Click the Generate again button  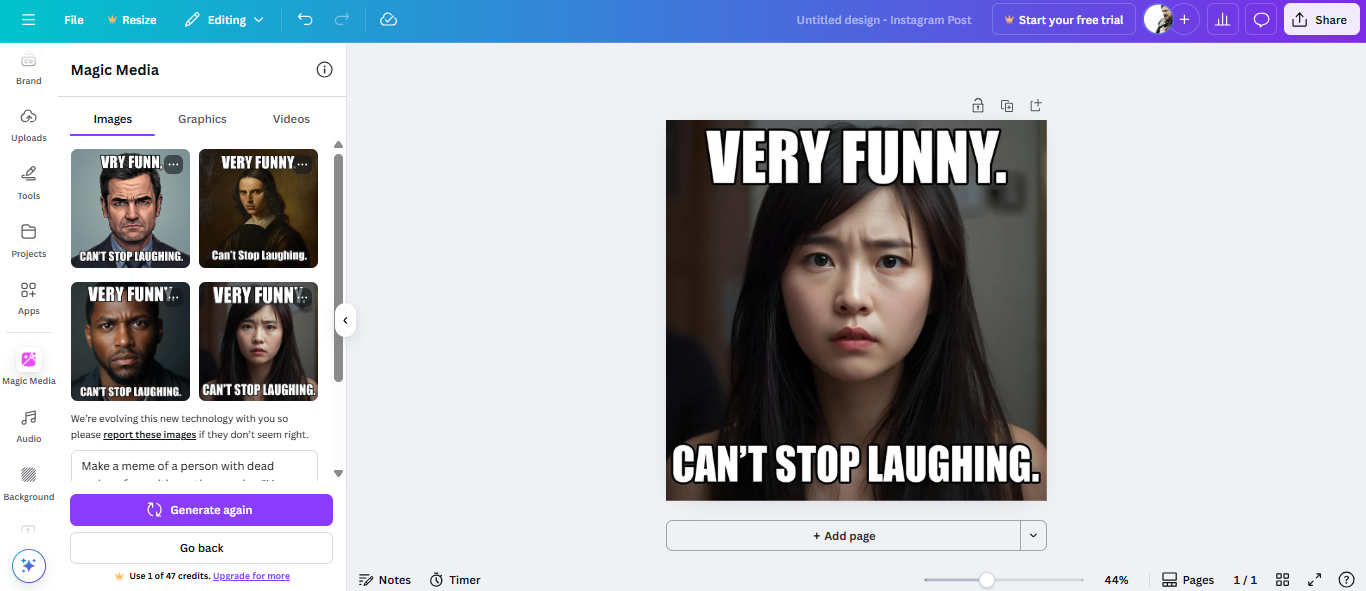pos(200,509)
